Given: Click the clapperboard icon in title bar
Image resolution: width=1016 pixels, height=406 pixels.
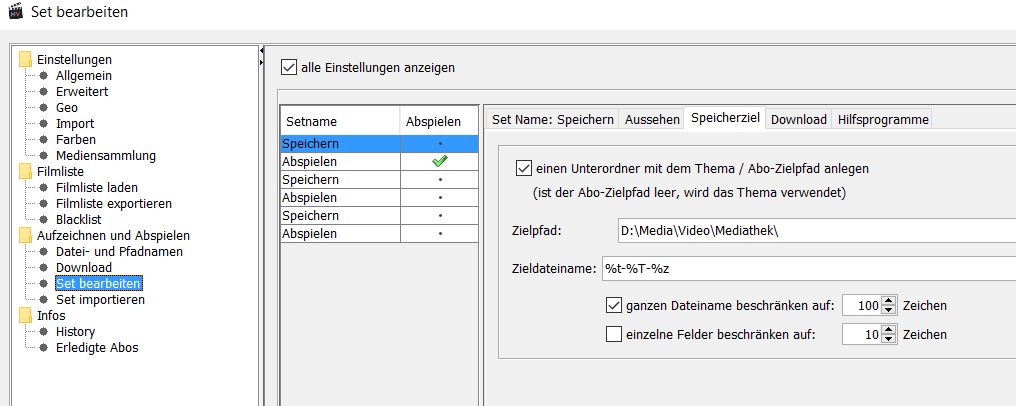Looking at the screenshot, I should click(x=15, y=13).
